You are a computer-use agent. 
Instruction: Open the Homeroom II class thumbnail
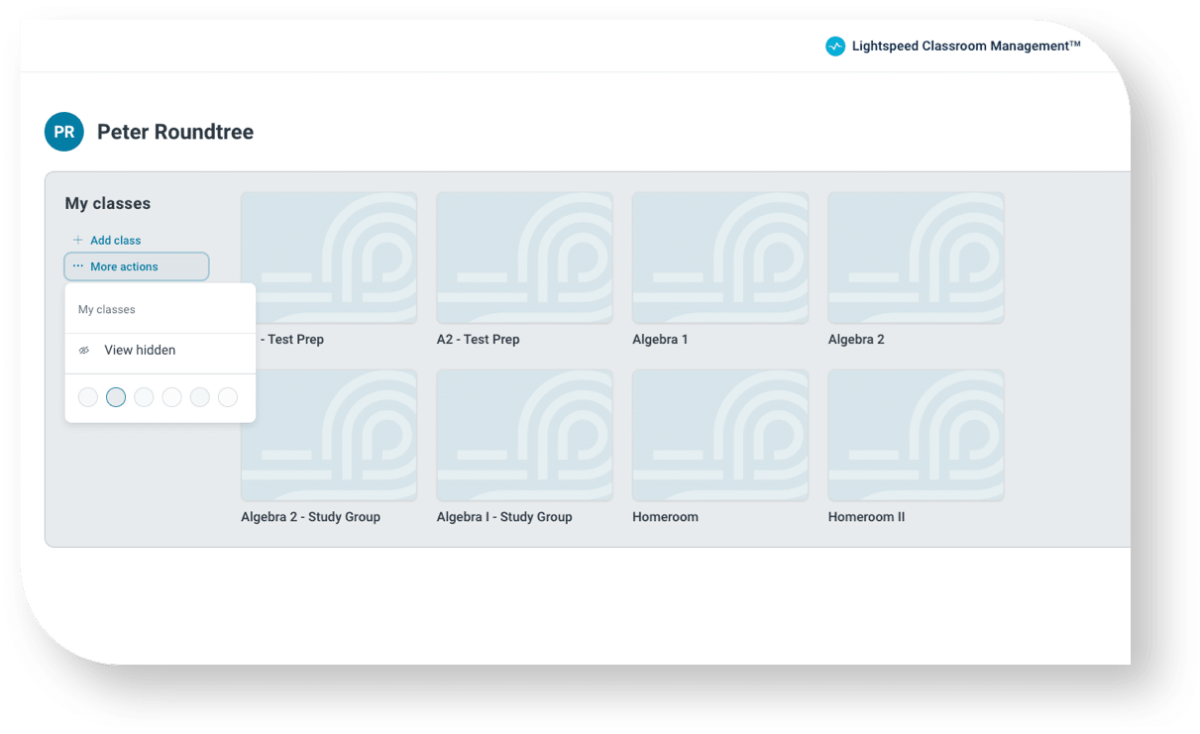(x=915, y=435)
